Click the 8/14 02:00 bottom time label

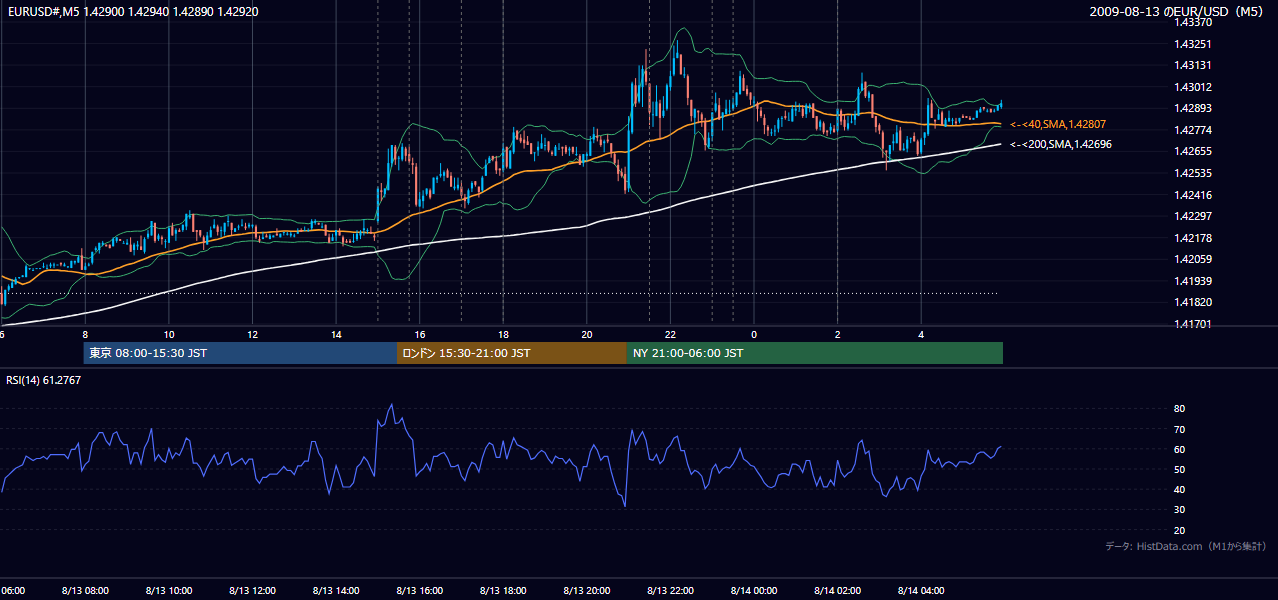[x=837, y=590]
